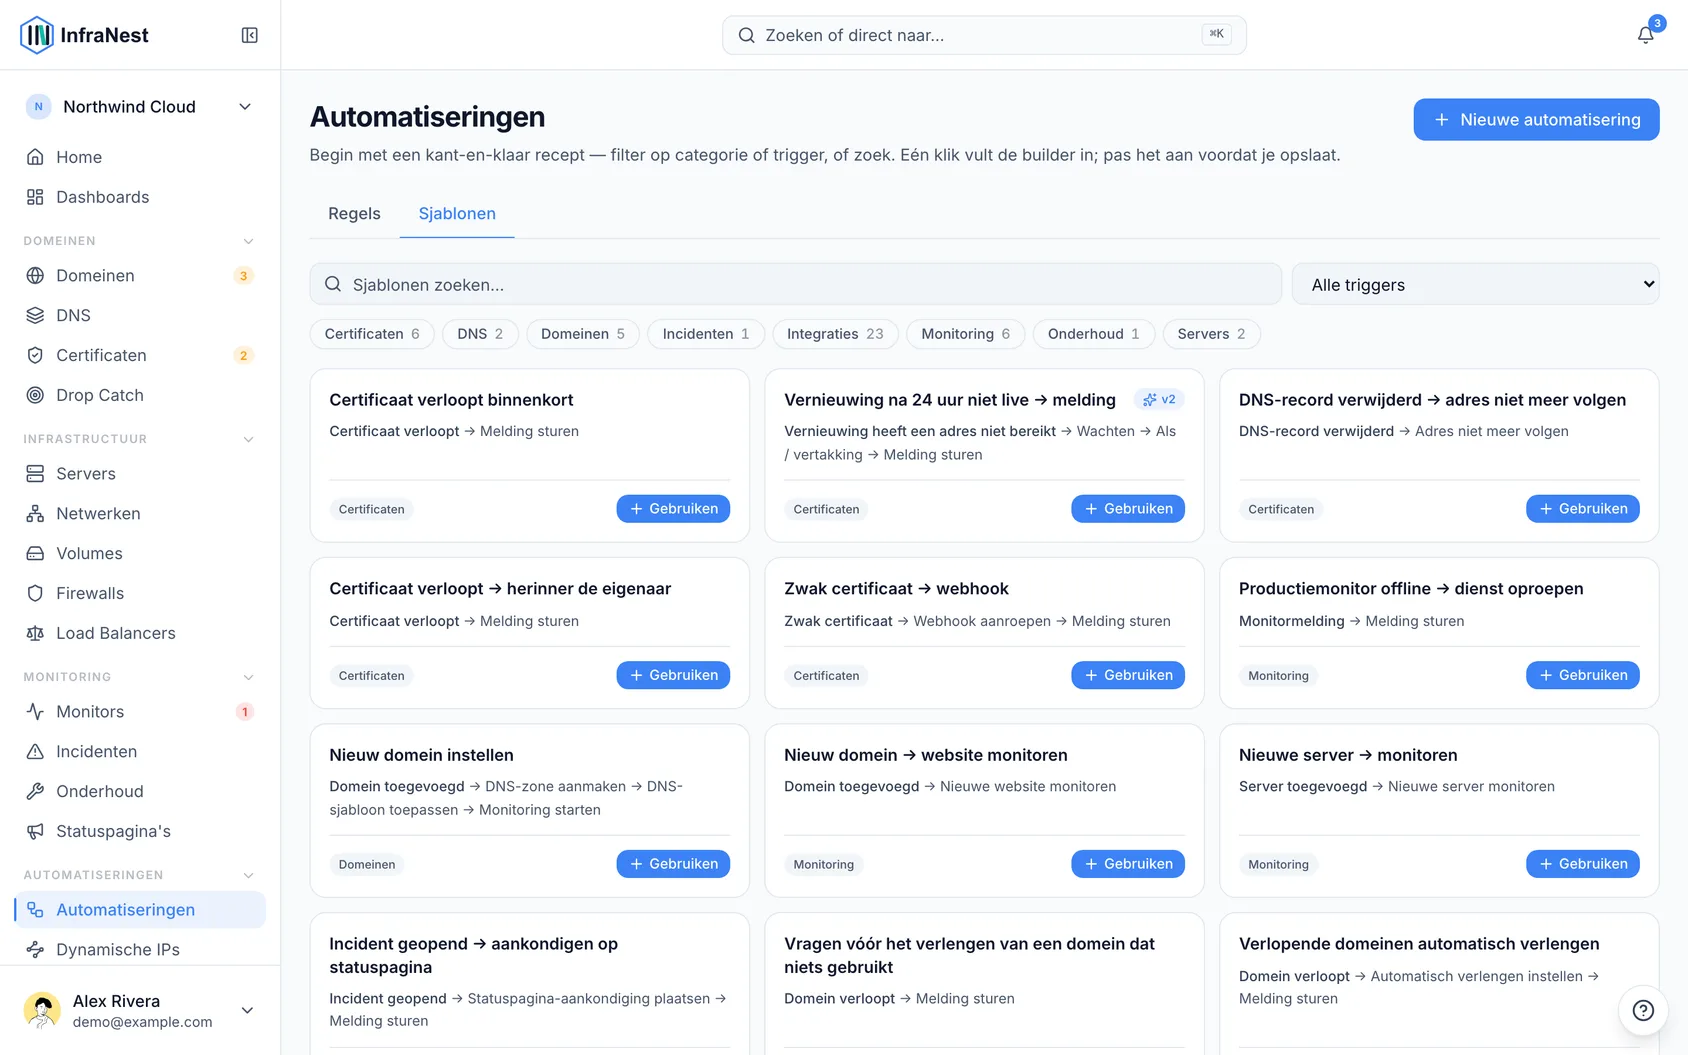
Task: Use the Nieuwe server monitoren template
Action: click(1583, 863)
